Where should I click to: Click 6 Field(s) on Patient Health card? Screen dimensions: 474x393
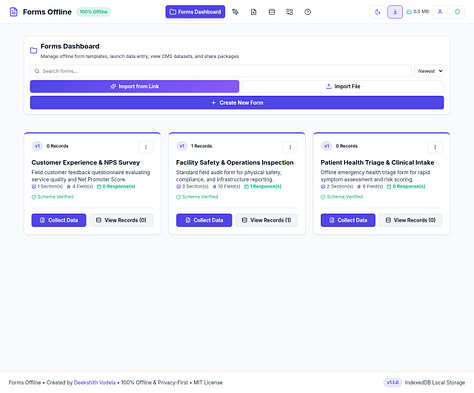tap(370, 187)
